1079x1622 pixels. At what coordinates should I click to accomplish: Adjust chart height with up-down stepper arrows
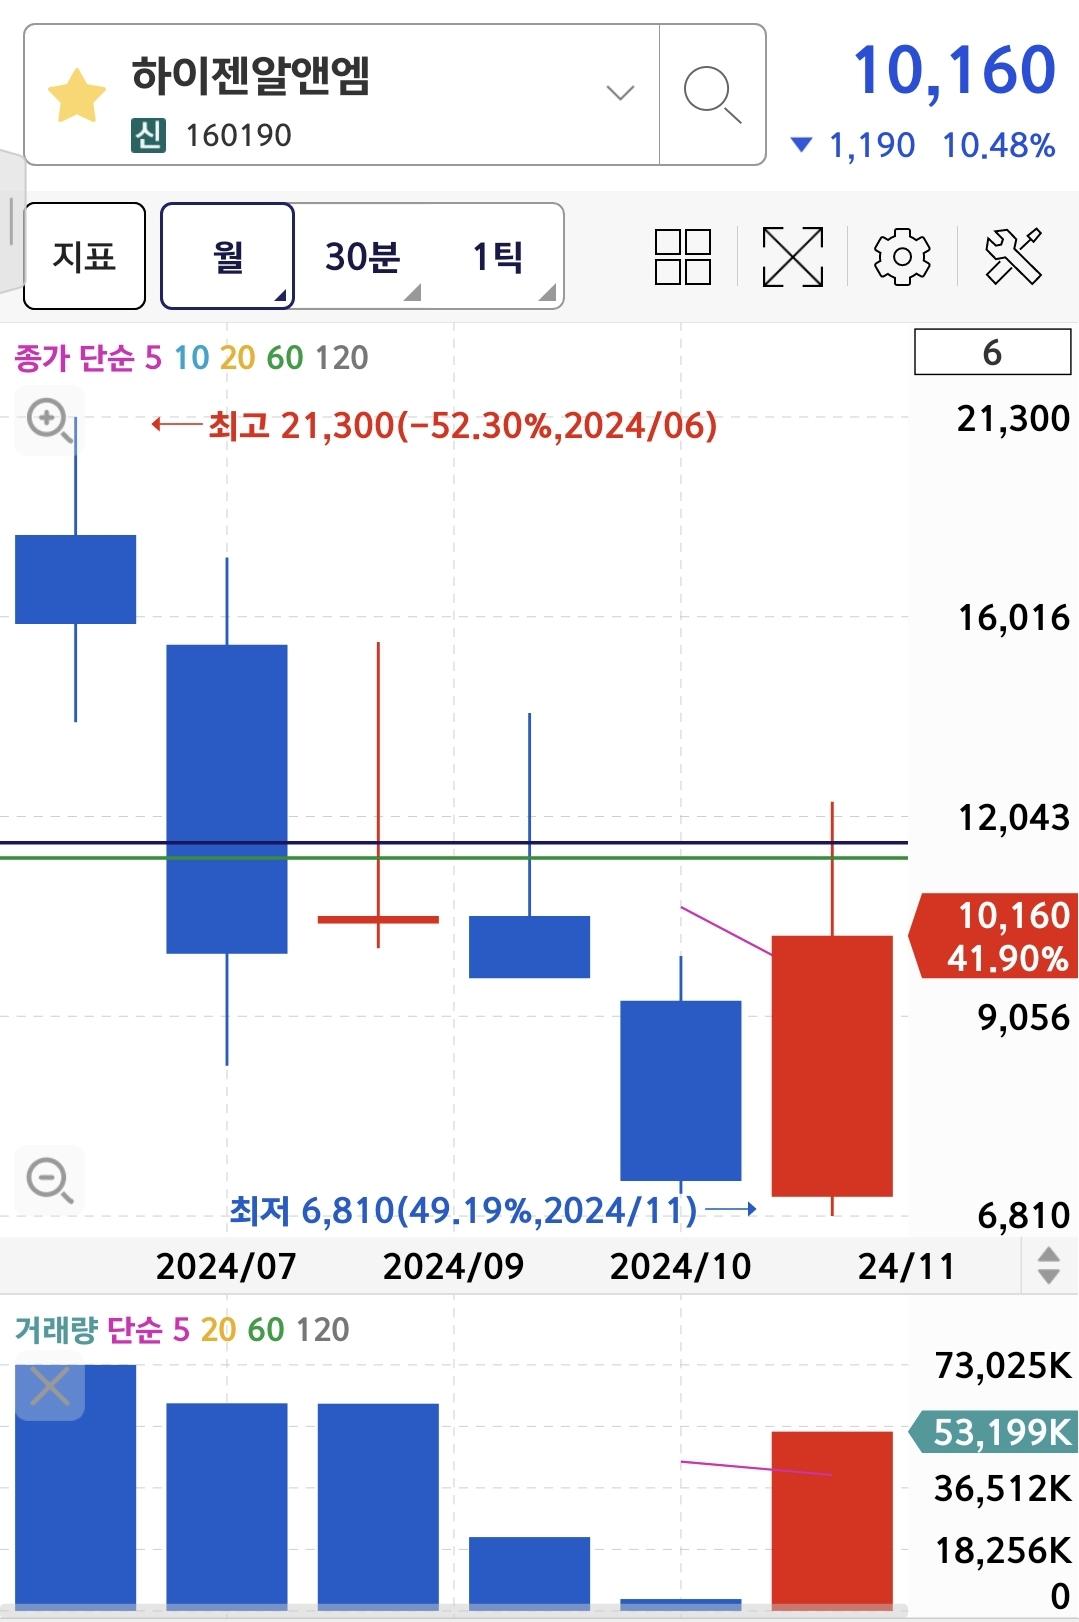click(1048, 1266)
